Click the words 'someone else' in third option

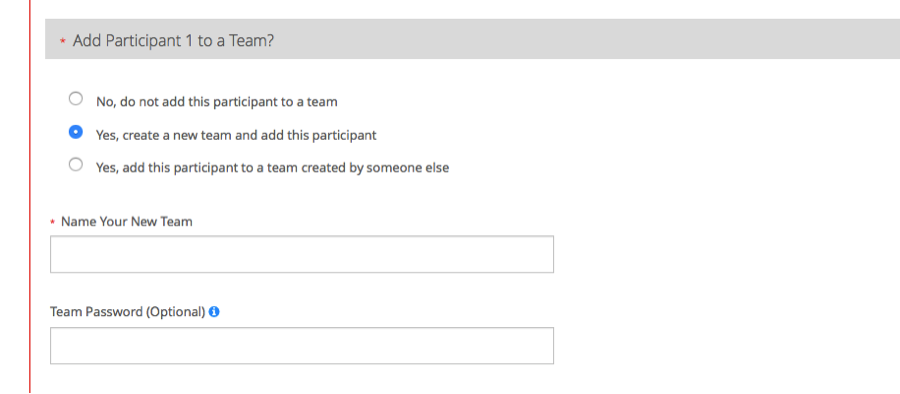(408, 168)
